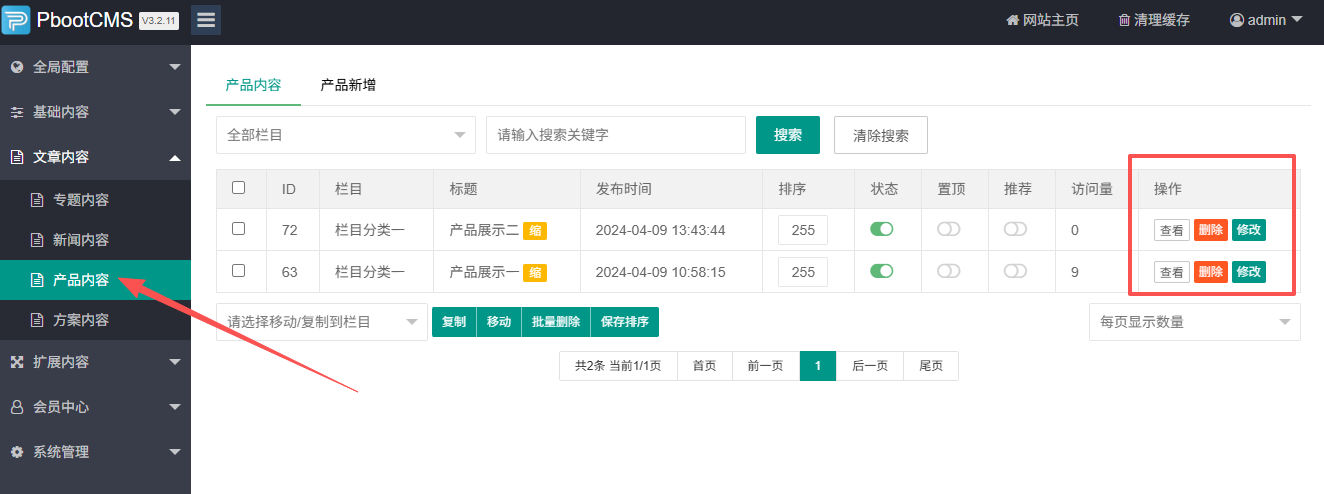
Task: Toggle 推荐 switch for 产品展示二
Action: tap(1015, 229)
